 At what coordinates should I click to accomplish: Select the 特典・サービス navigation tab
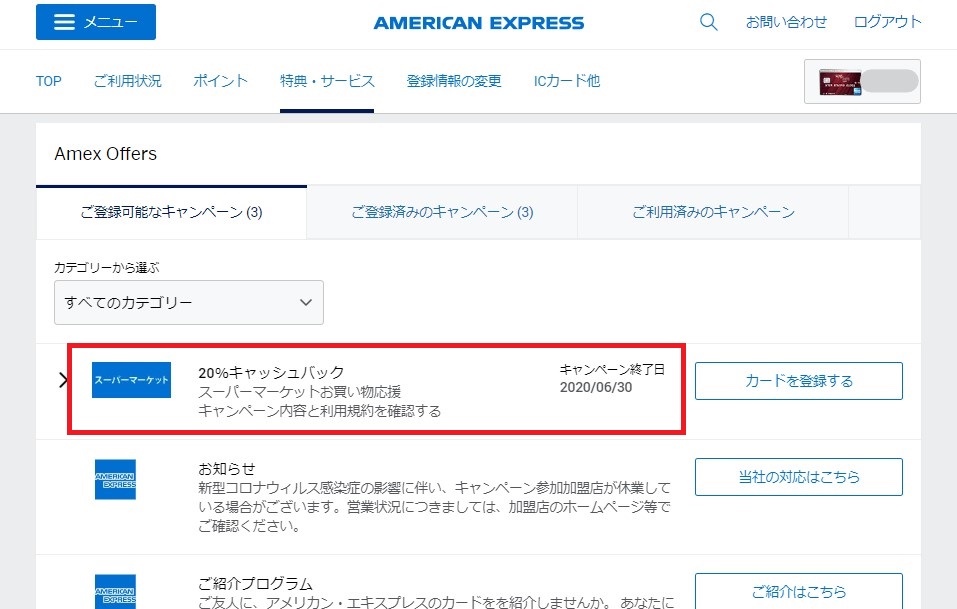[x=327, y=81]
